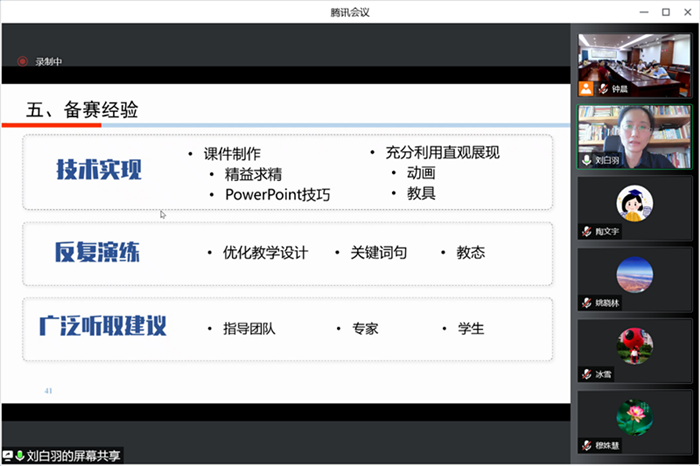The height and width of the screenshot is (466, 700).
Task: Click 冰雪's red mascot avatar
Action: pyautogui.click(x=634, y=345)
